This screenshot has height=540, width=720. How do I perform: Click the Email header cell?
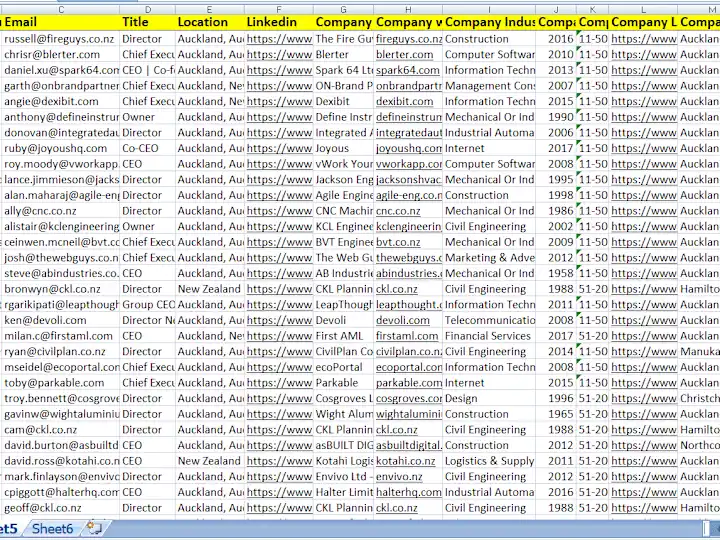coord(61,22)
